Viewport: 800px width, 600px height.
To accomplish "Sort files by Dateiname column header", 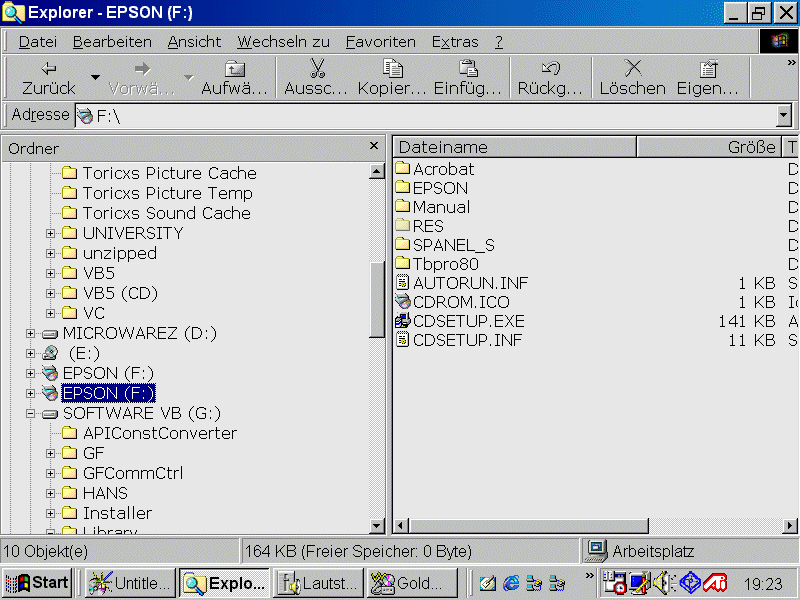I will [514, 147].
